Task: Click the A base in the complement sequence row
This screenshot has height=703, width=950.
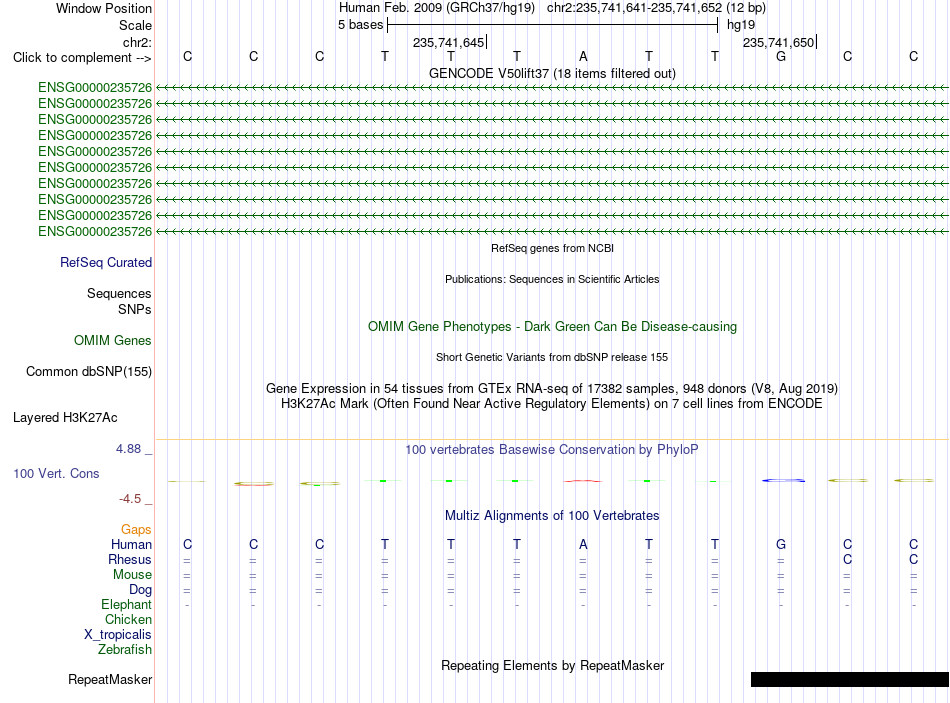Action: pyautogui.click(x=583, y=56)
